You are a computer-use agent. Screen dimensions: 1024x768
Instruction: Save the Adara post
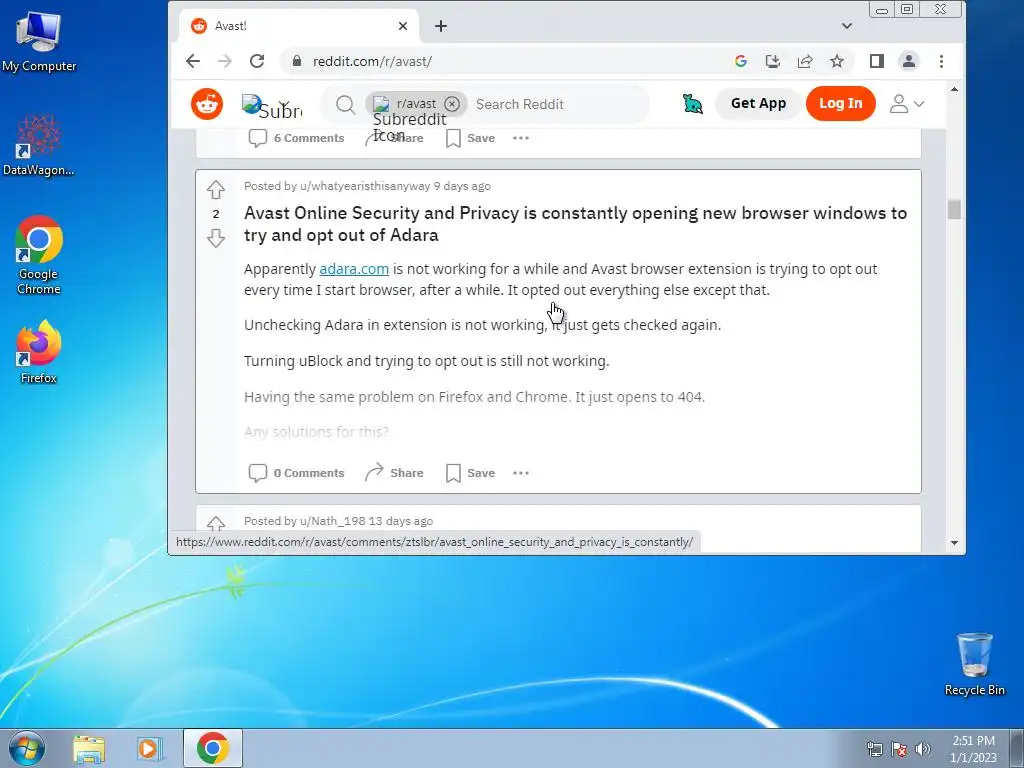(470, 473)
